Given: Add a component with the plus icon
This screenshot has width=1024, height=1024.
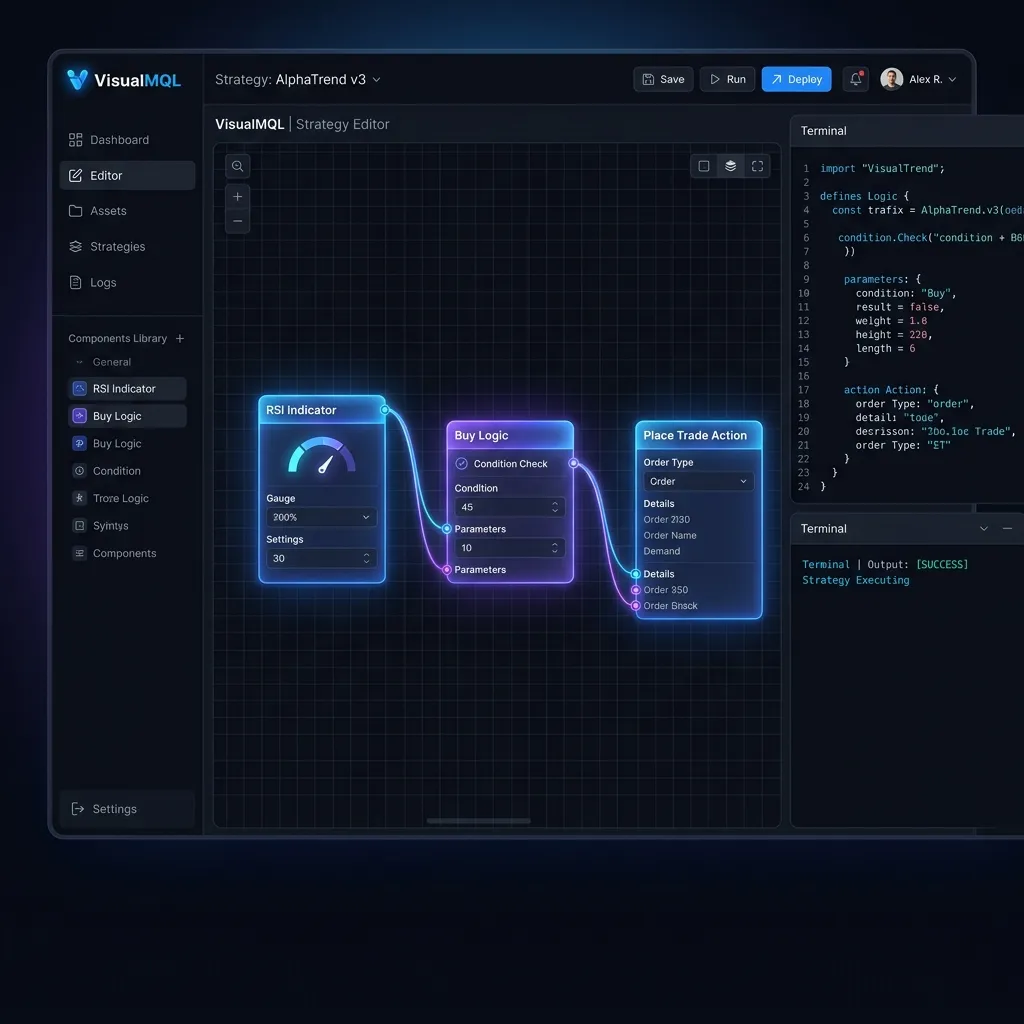Looking at the screenshot, I should coord(180,338).
